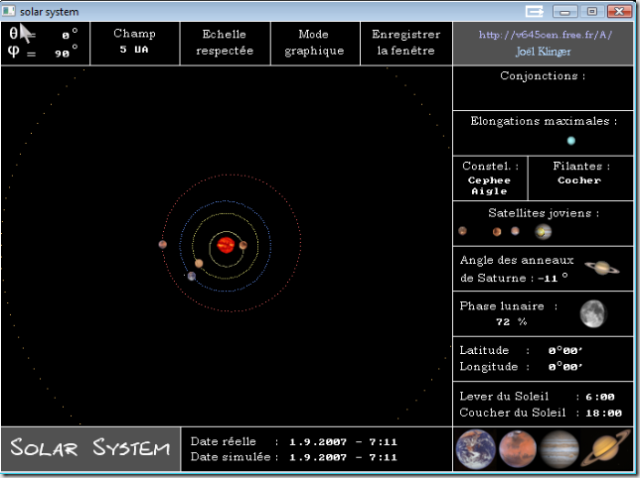The height and width of the screenshot is (478, 640).
Task: Click the Sun at orbit center
Action: (x=226, y=245)
